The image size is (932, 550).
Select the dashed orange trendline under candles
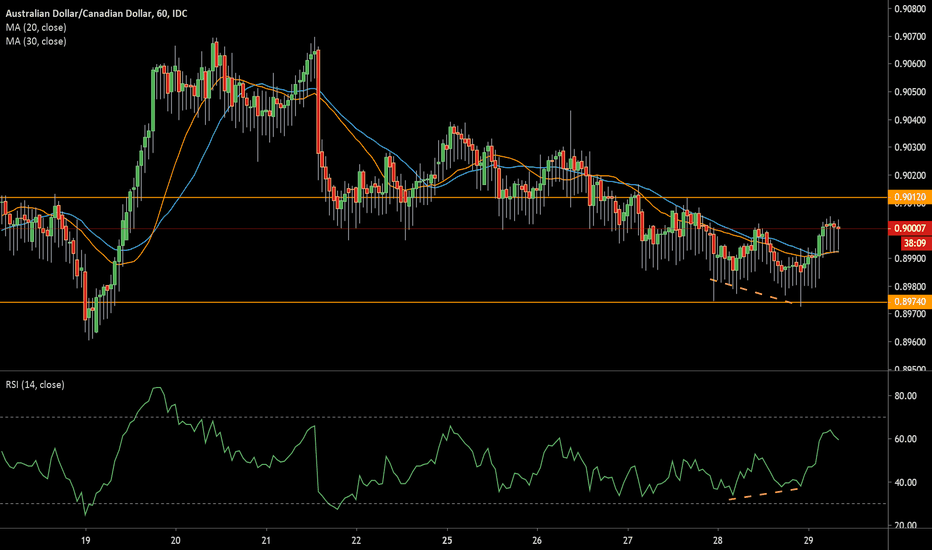click(x=750, y=291)
